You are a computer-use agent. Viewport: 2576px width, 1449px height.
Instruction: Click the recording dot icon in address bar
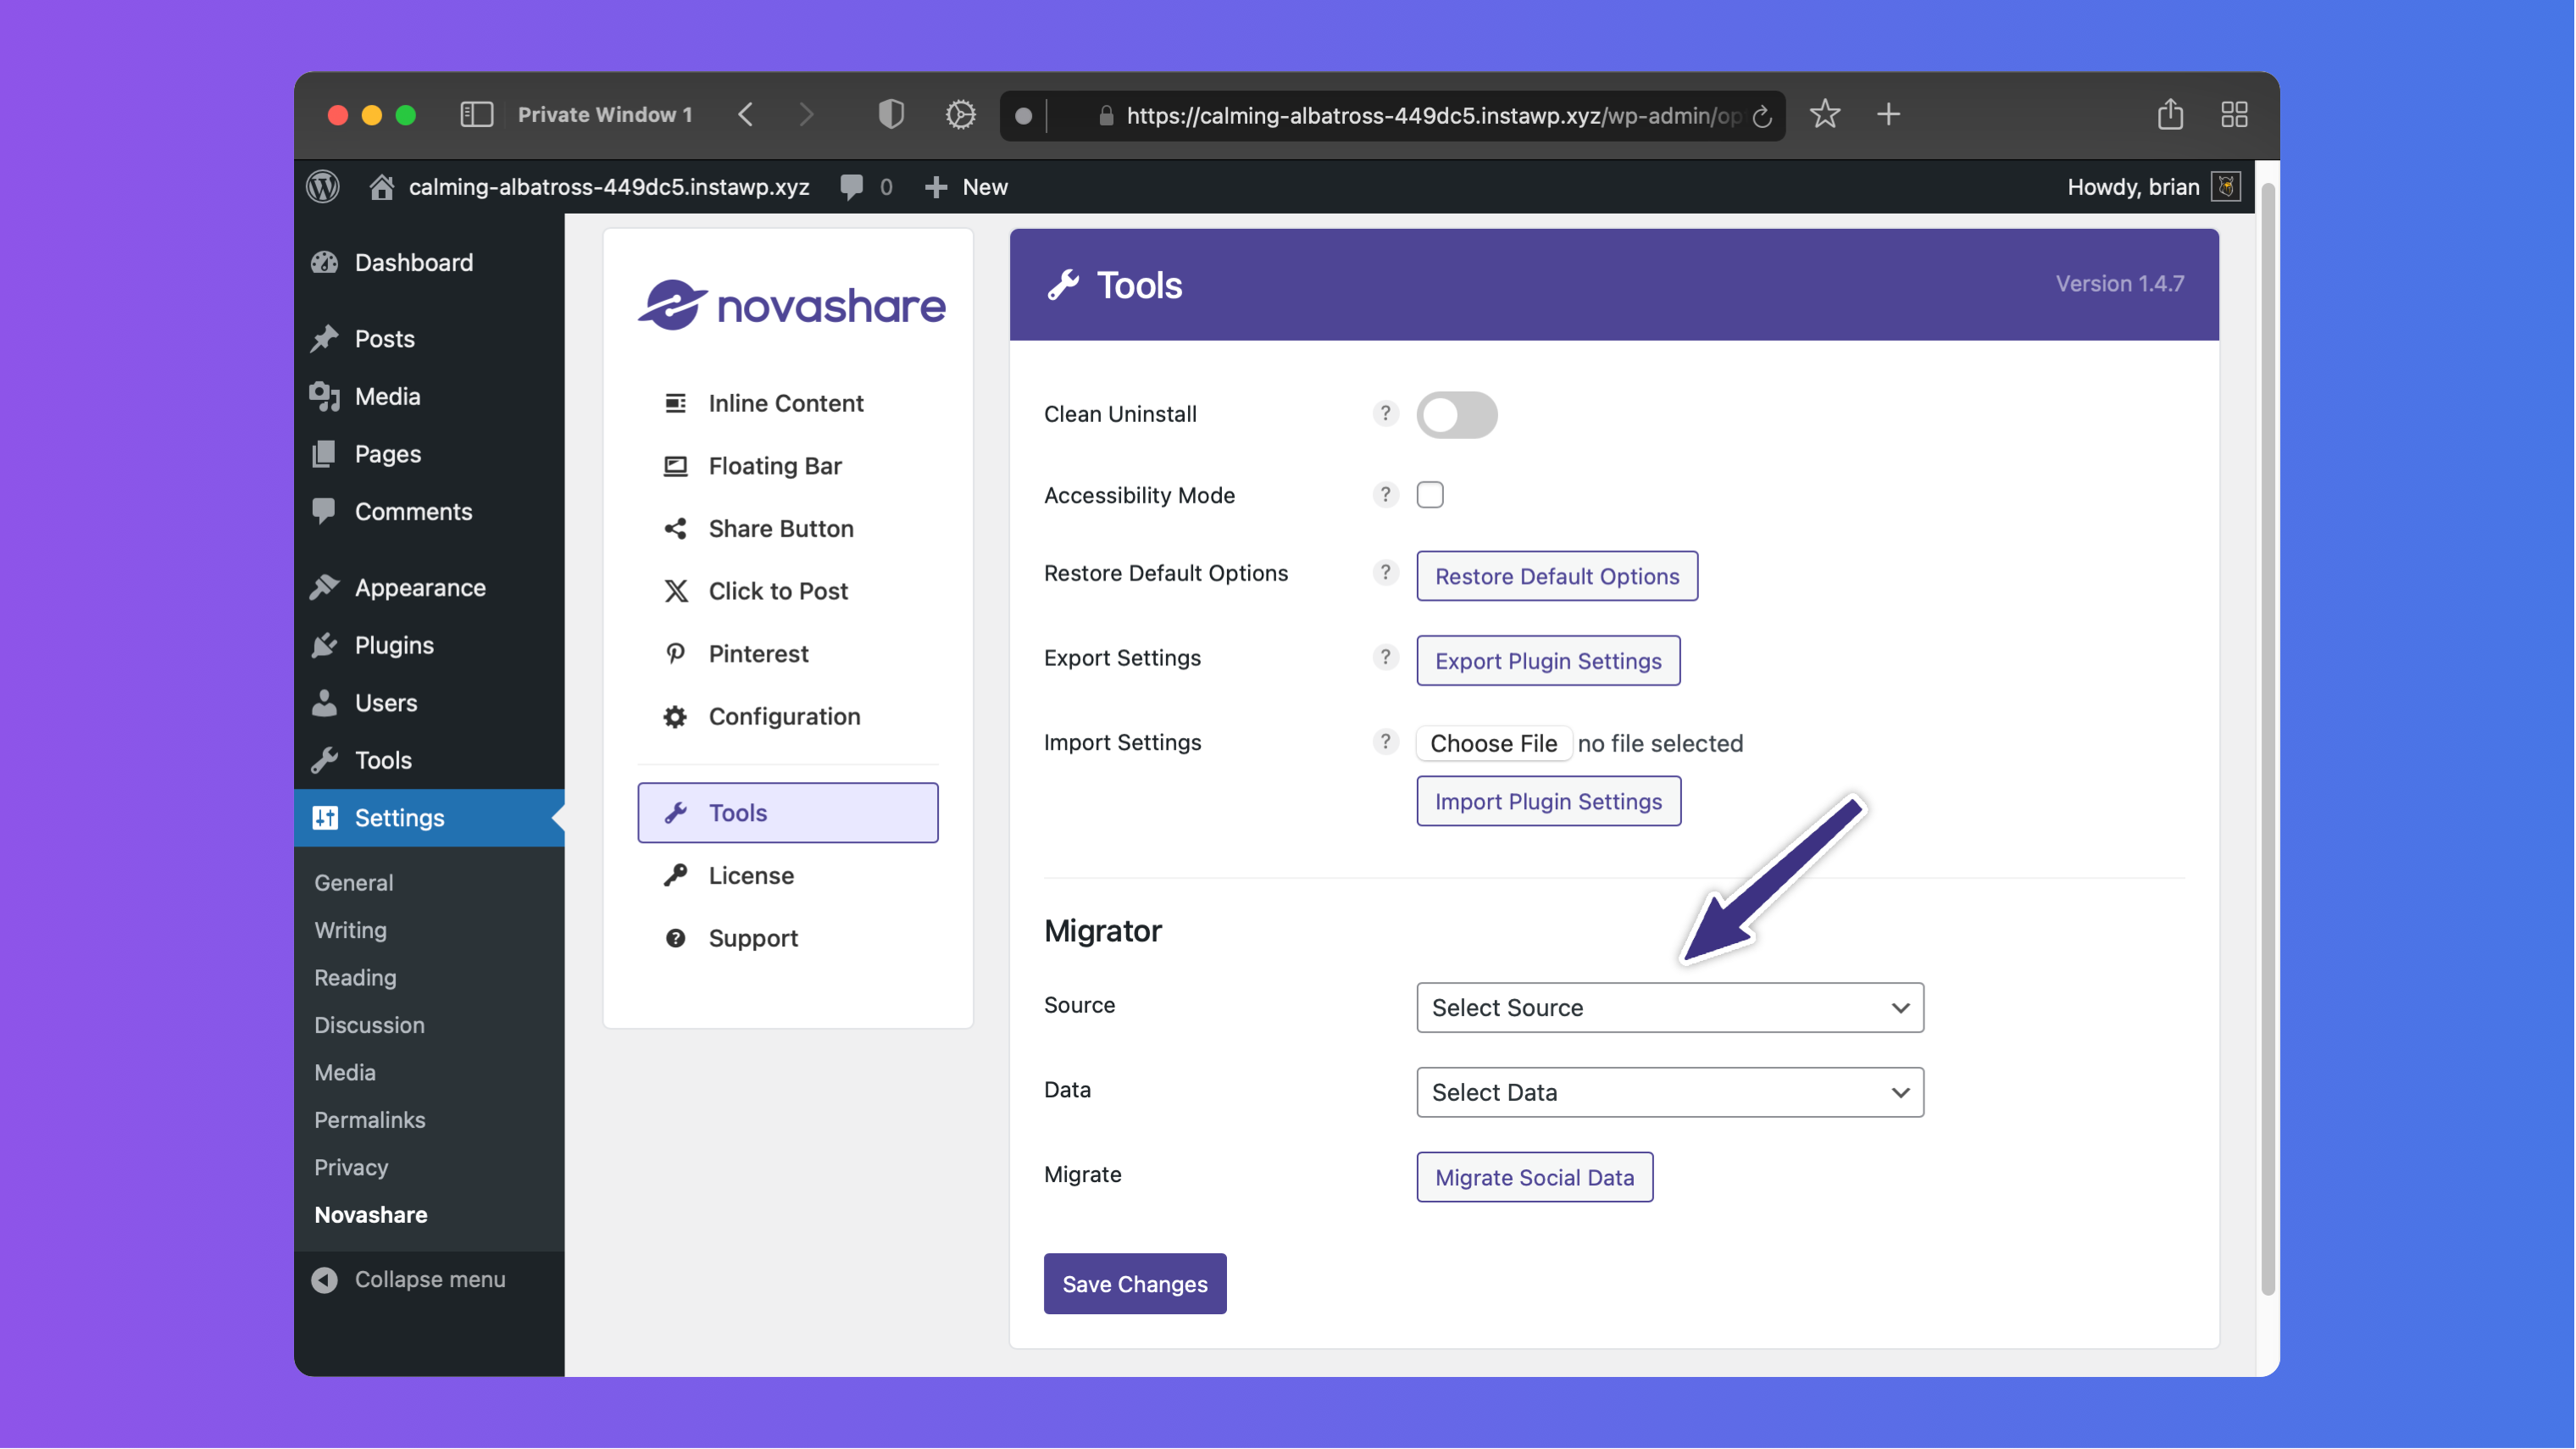pyautogui.click(x=1023, y=116)
